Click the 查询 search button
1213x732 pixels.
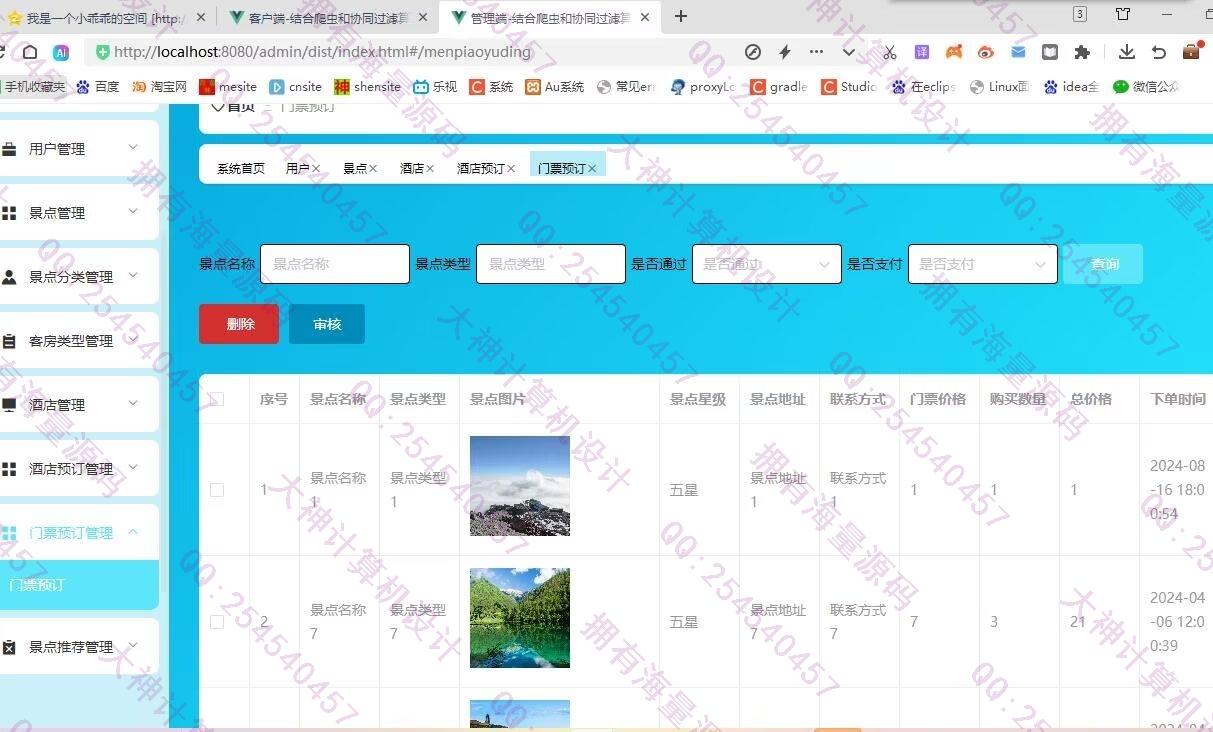tap(1104, 264)
